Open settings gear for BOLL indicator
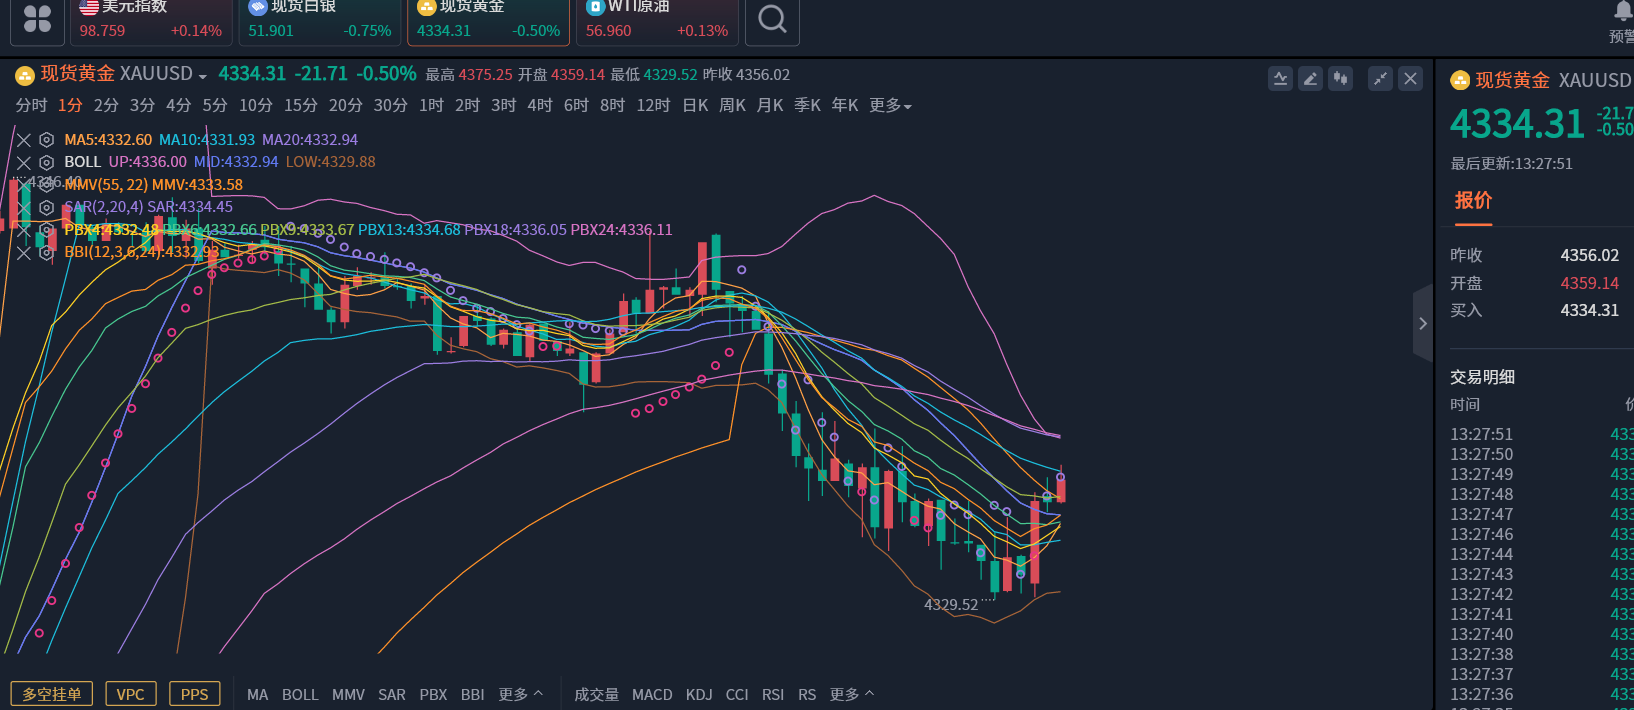This screenshot has width=1634, height=710. click(46, 162)
